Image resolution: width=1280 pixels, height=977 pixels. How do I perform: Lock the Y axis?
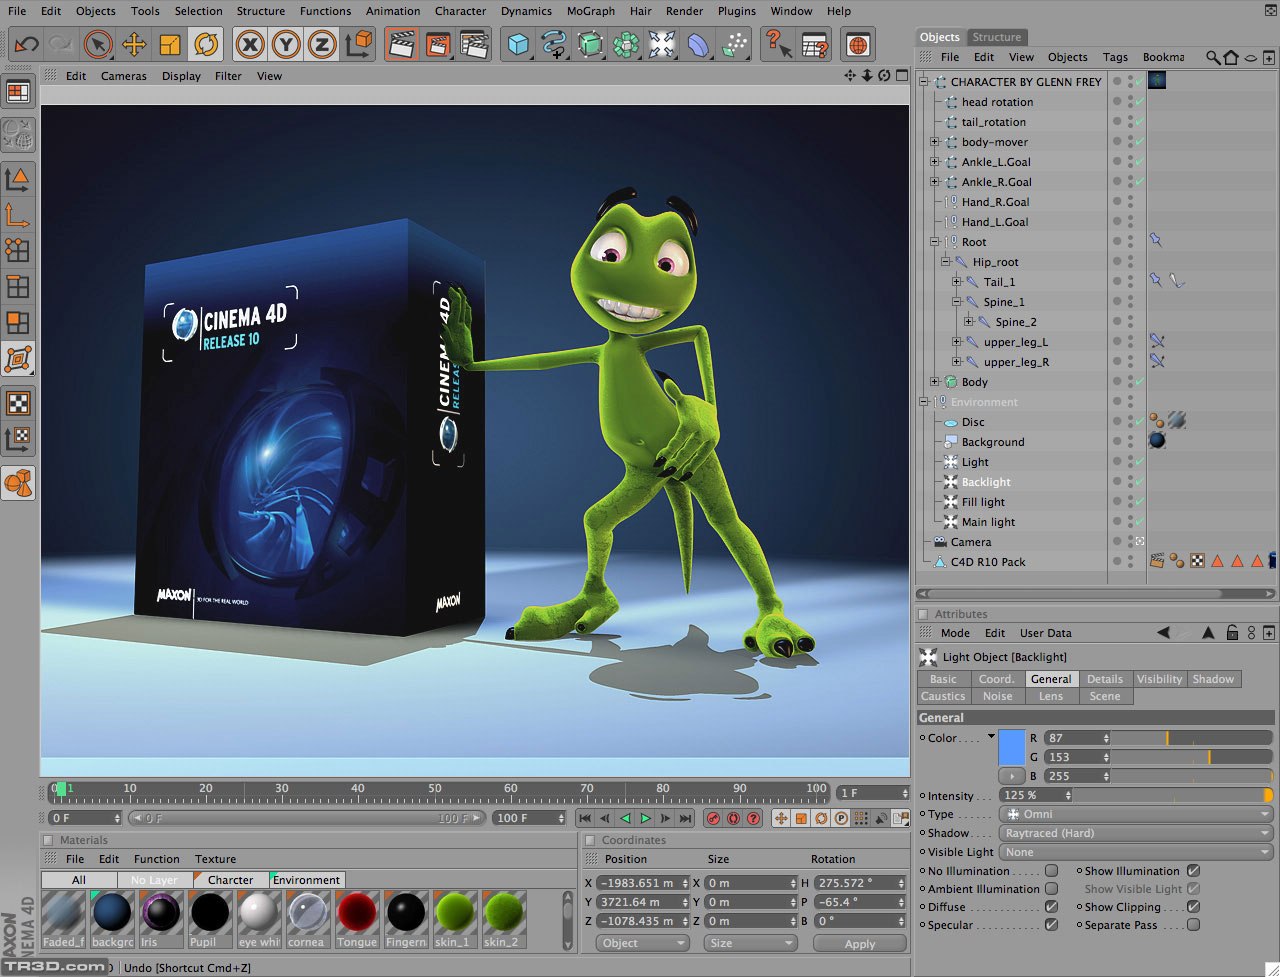[285, 44]
